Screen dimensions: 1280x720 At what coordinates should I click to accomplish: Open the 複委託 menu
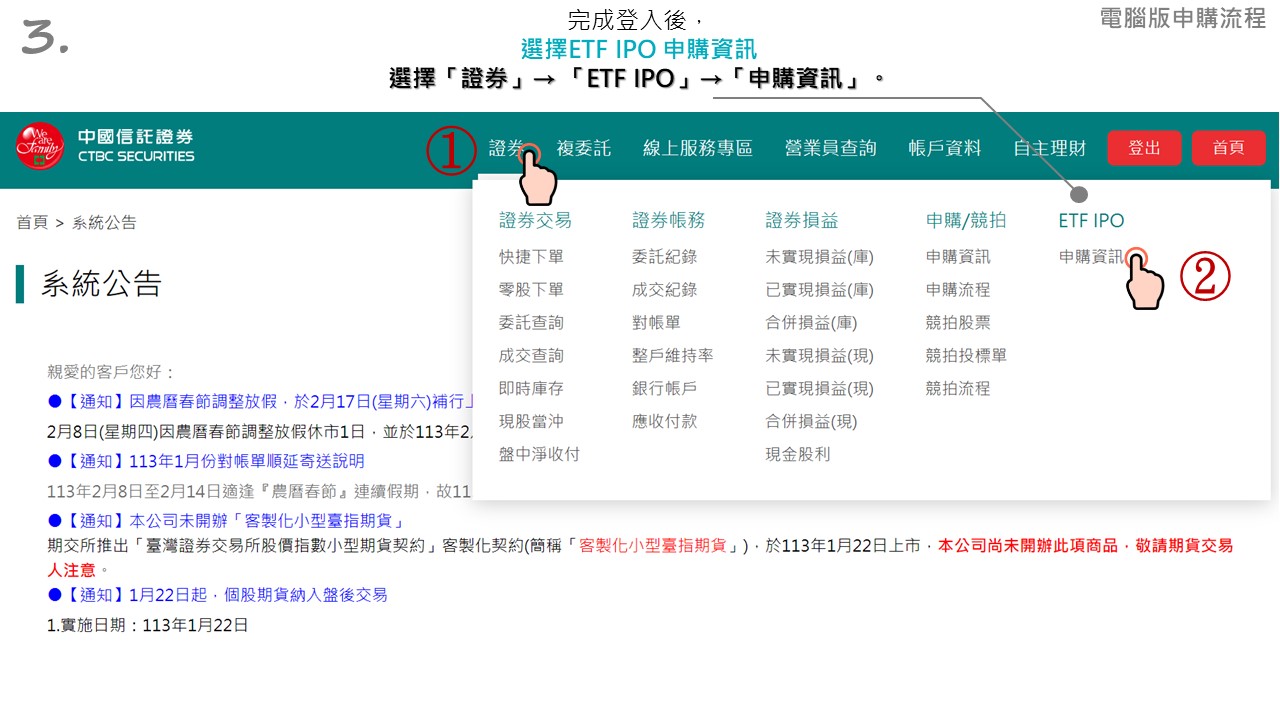point(583,148)
